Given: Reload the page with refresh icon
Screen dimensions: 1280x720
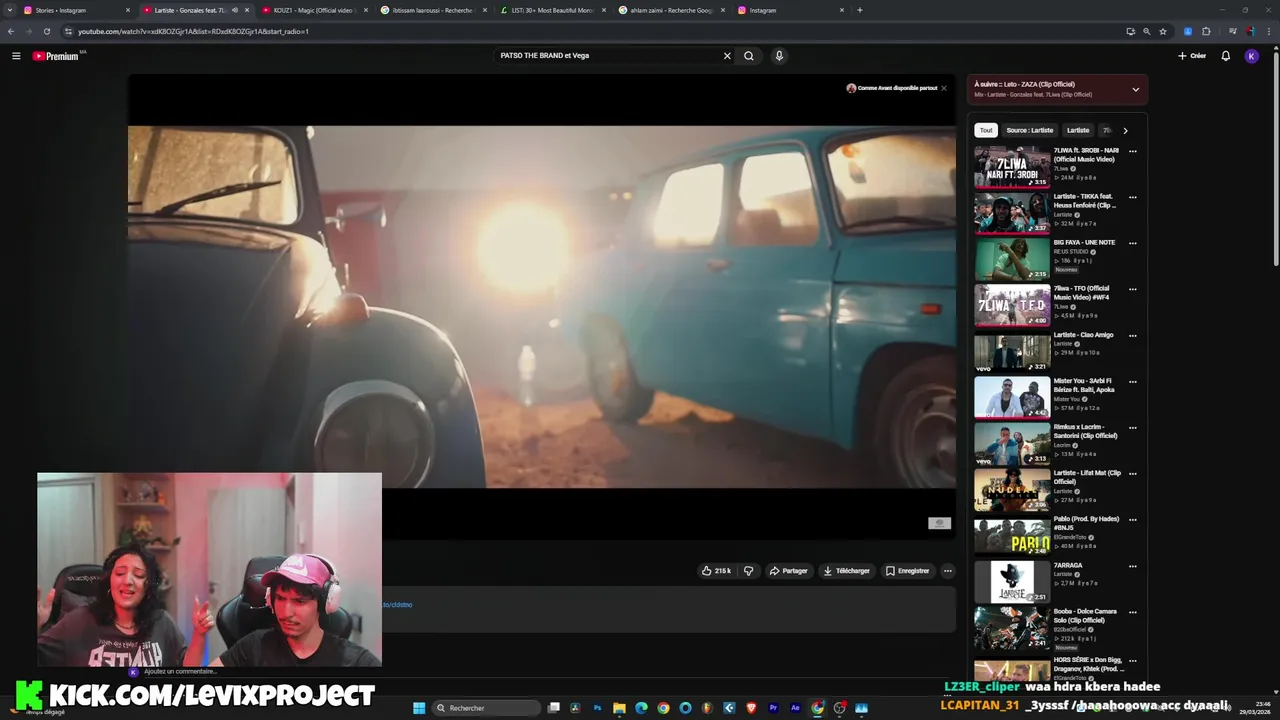Looking at the screenshot, I should [x=46, y=31].
